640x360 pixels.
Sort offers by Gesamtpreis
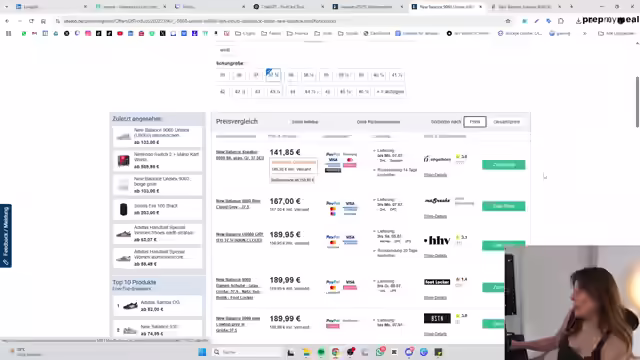click(507, 122)
